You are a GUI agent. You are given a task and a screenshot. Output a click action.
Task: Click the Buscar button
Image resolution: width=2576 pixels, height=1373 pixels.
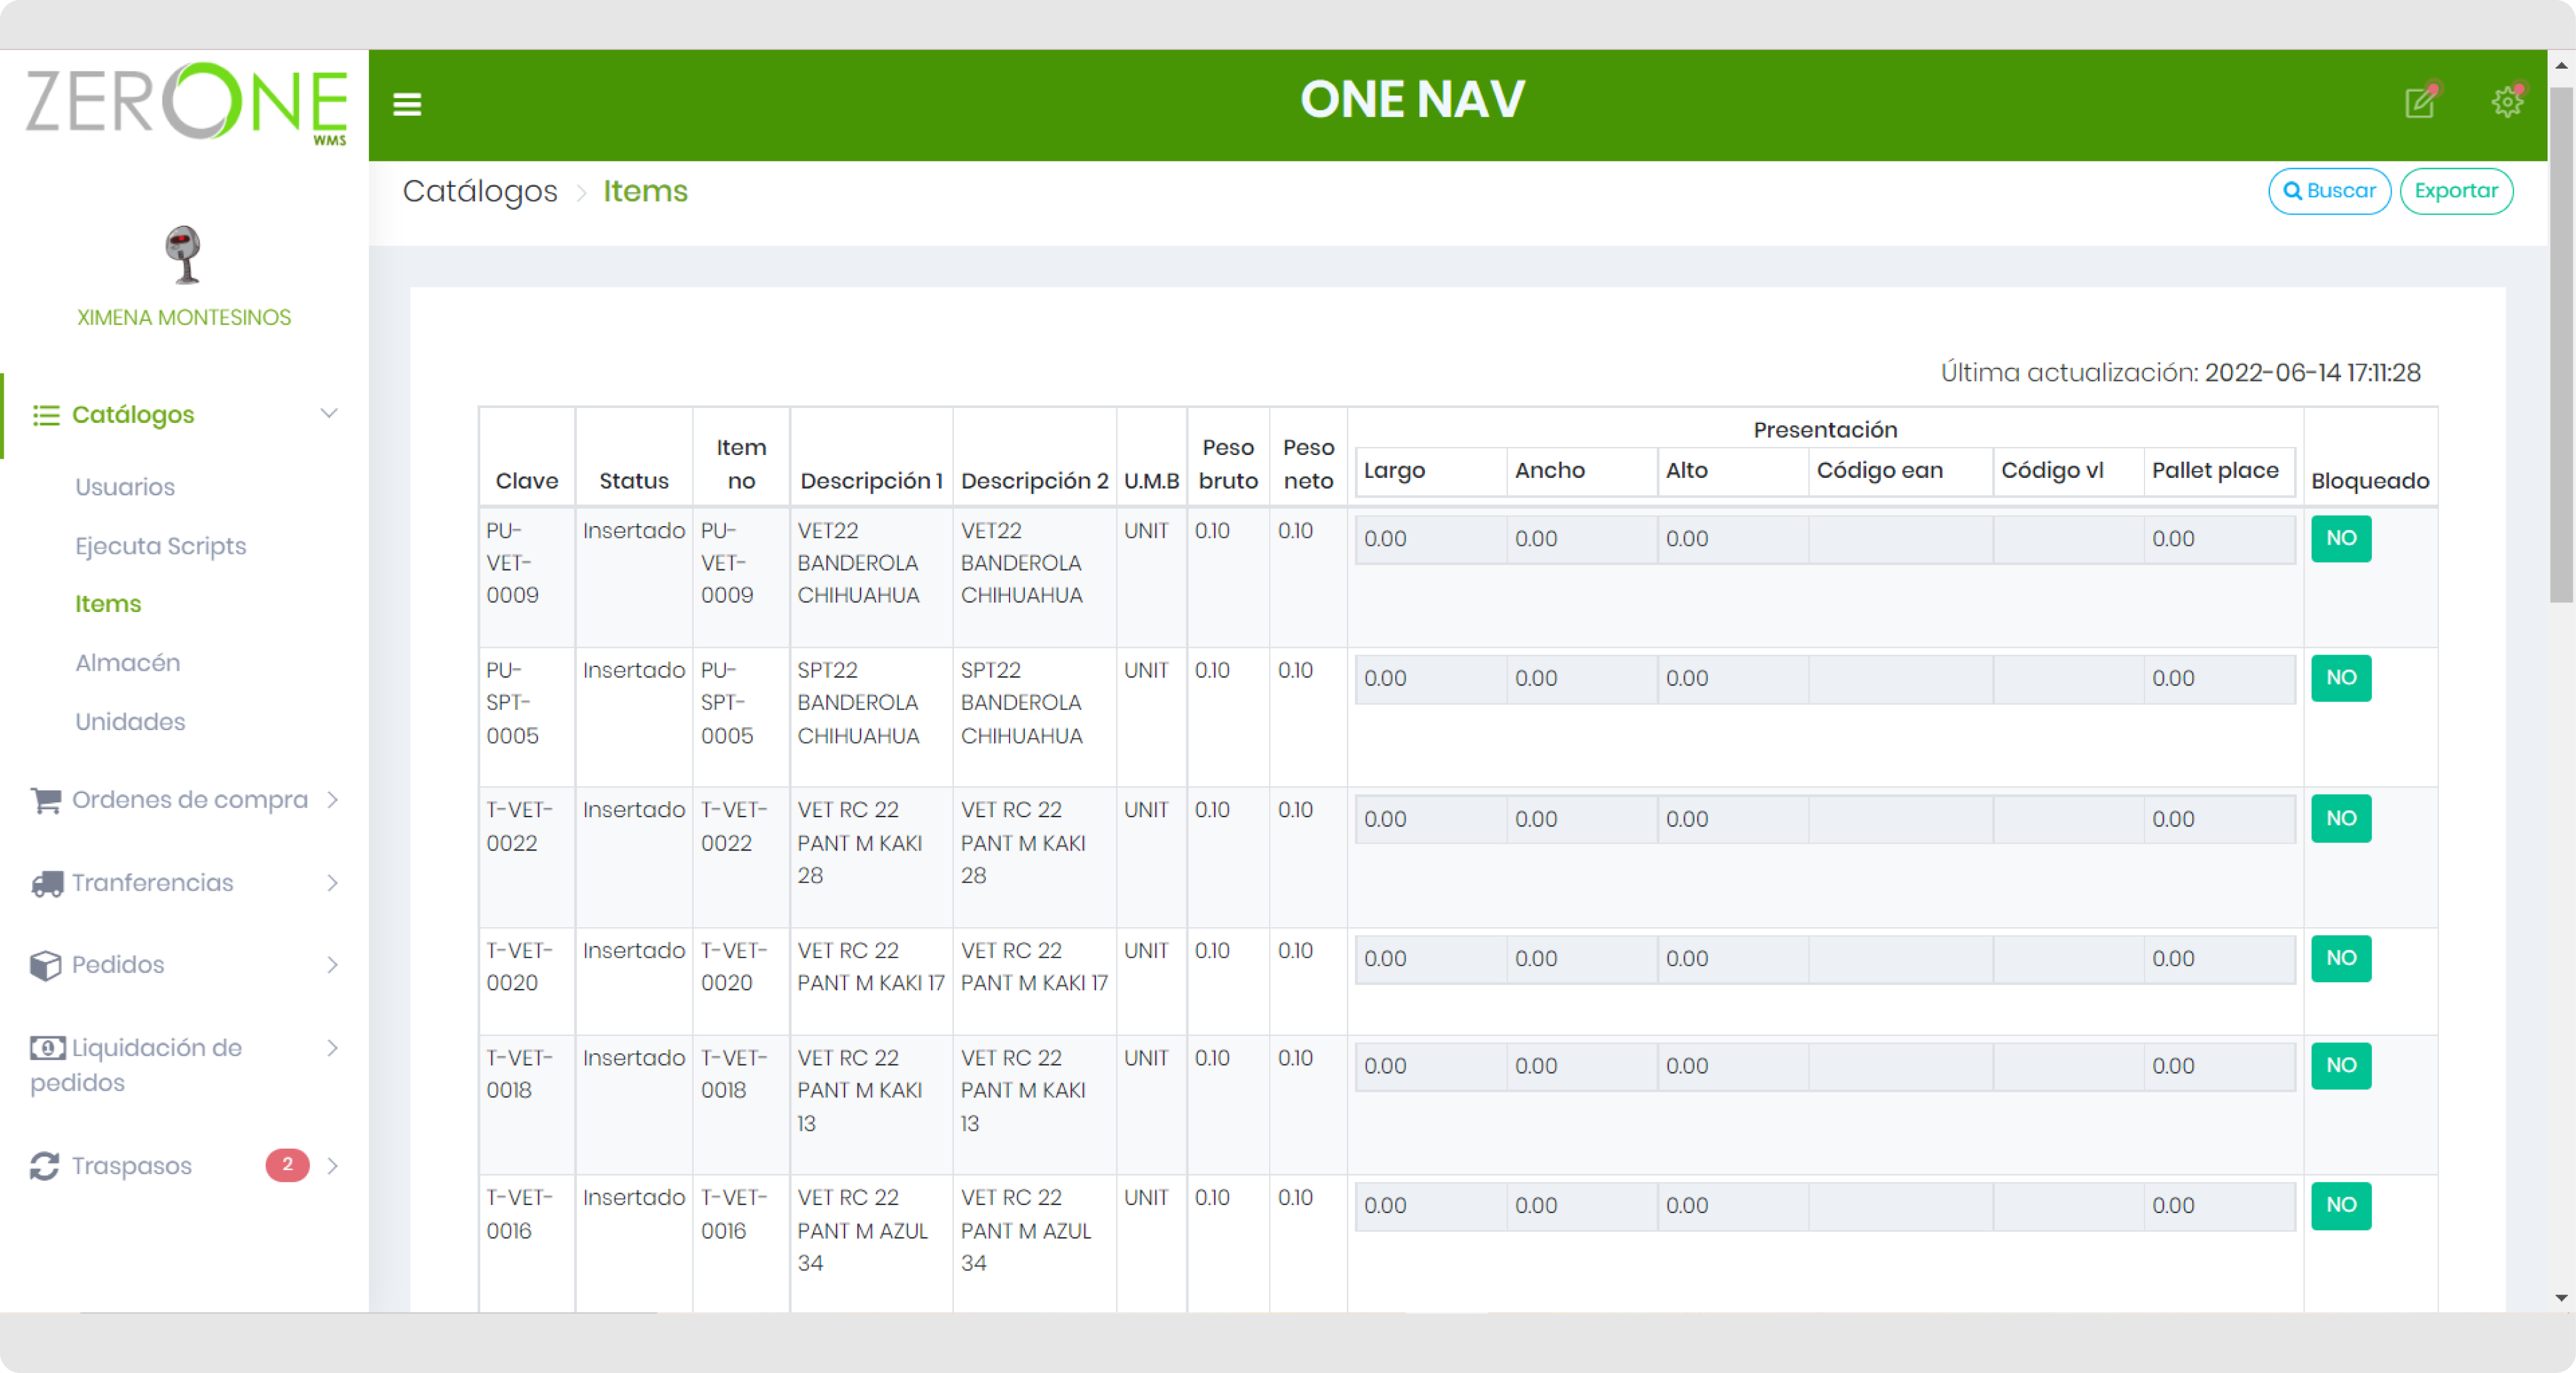(2329, 191)
